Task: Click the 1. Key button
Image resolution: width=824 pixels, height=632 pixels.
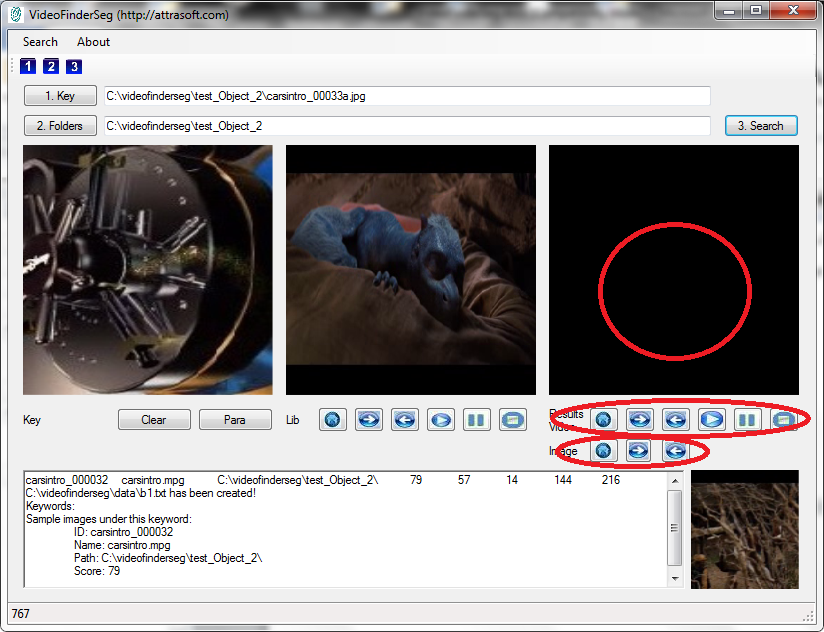Action: pos(60,96)
